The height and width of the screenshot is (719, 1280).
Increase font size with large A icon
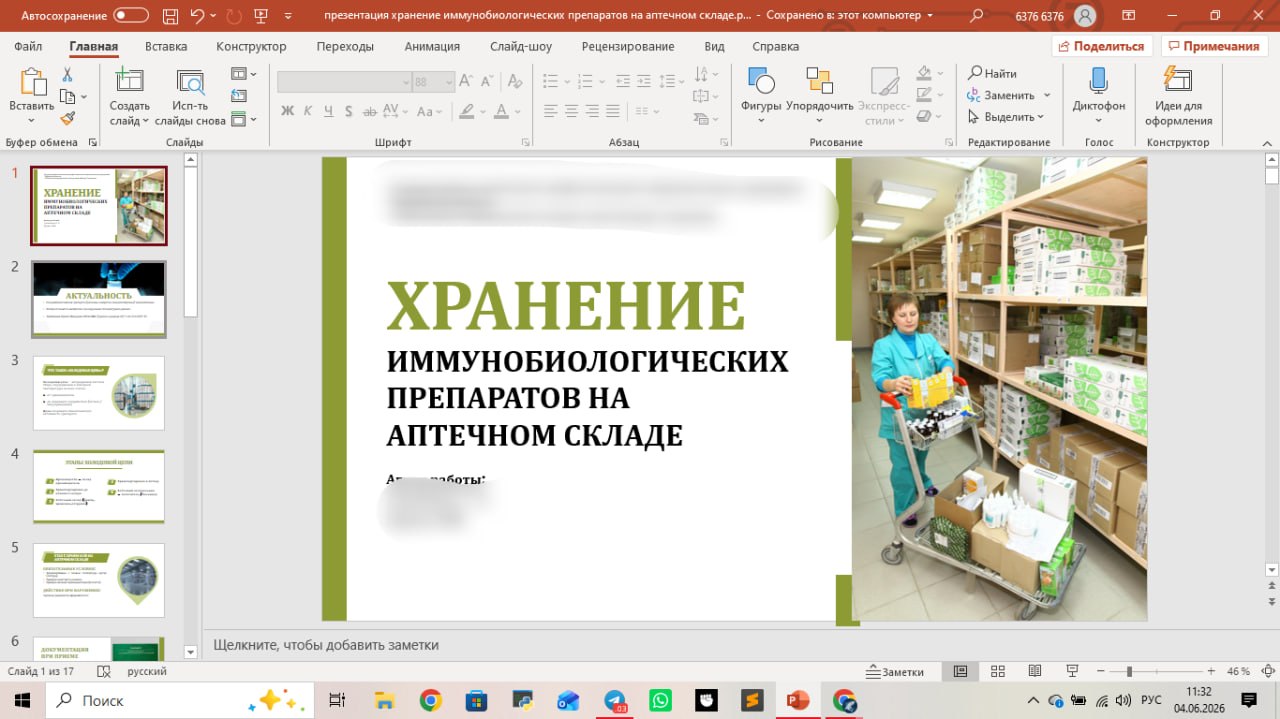point(468,82)
